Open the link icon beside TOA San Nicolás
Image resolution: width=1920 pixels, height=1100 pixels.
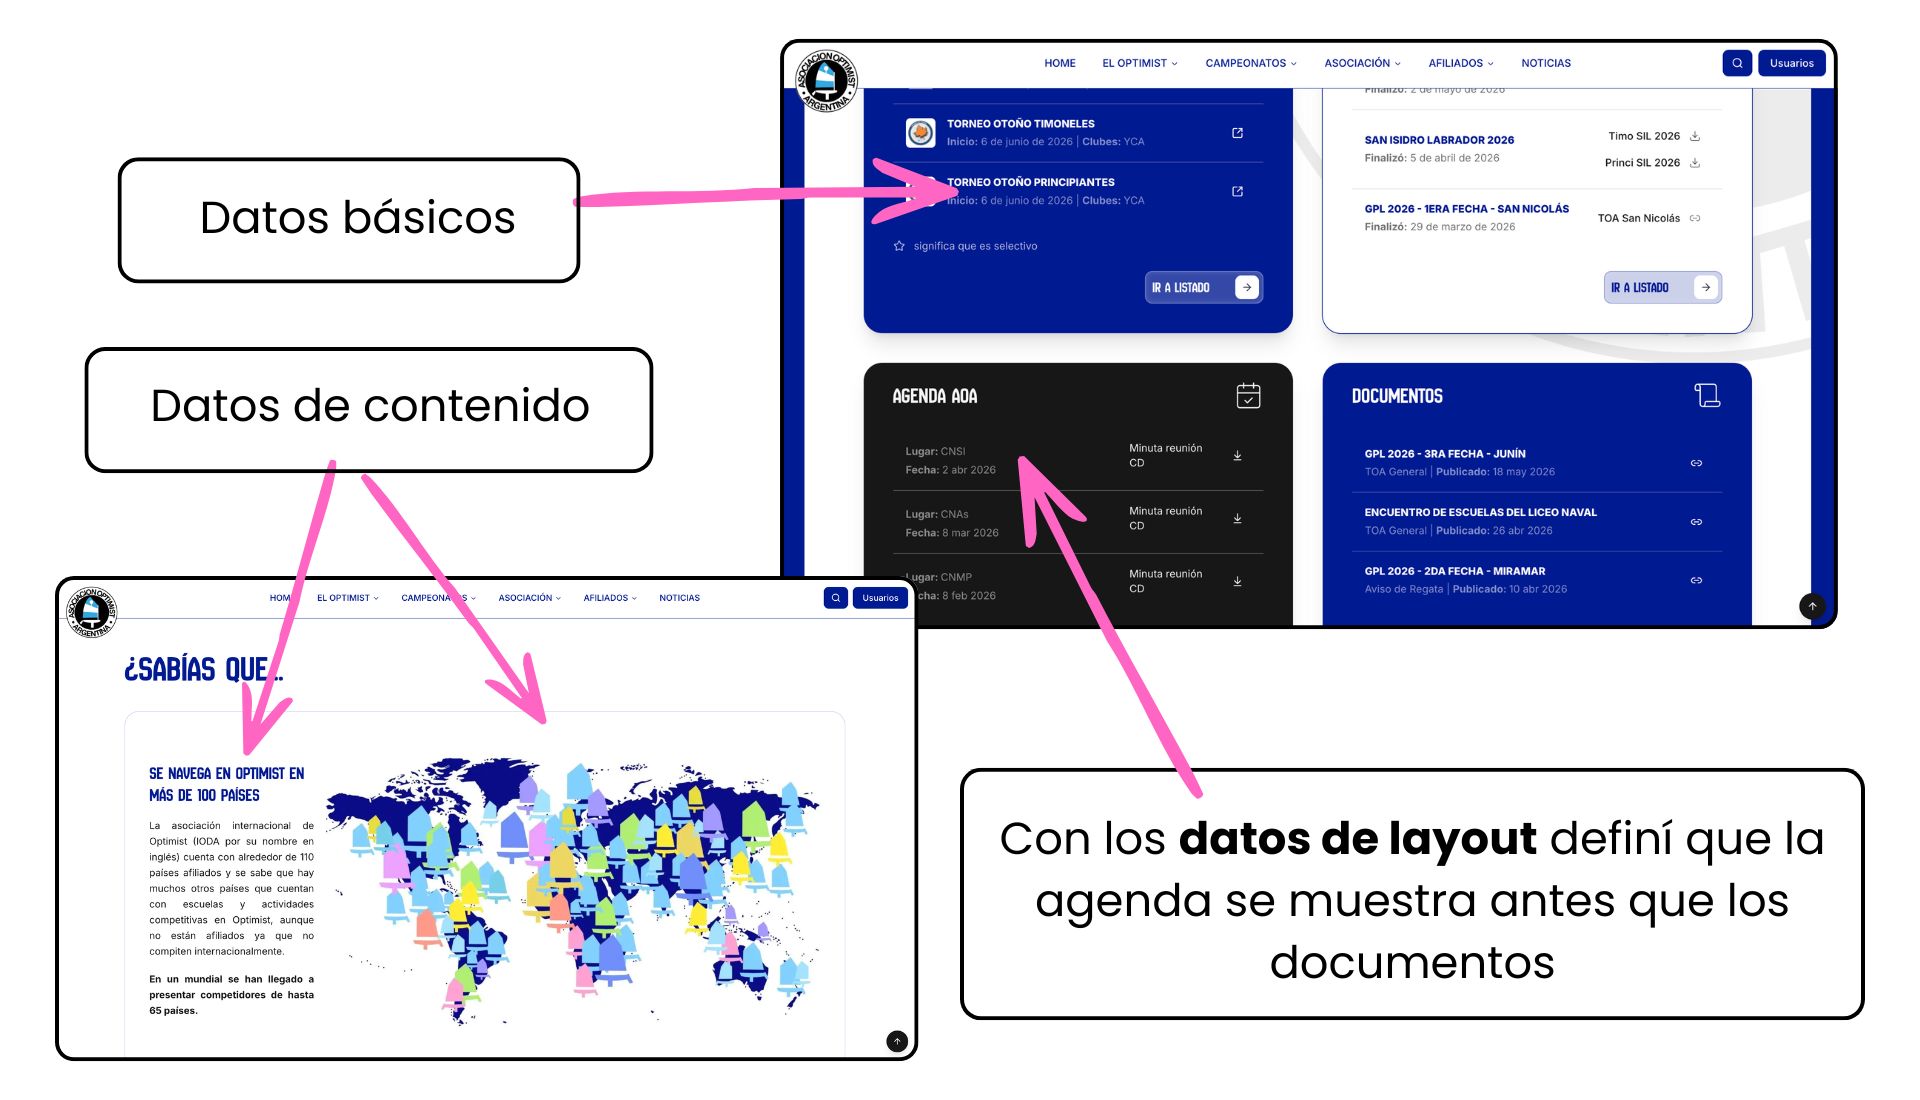tap(1695, 218)
